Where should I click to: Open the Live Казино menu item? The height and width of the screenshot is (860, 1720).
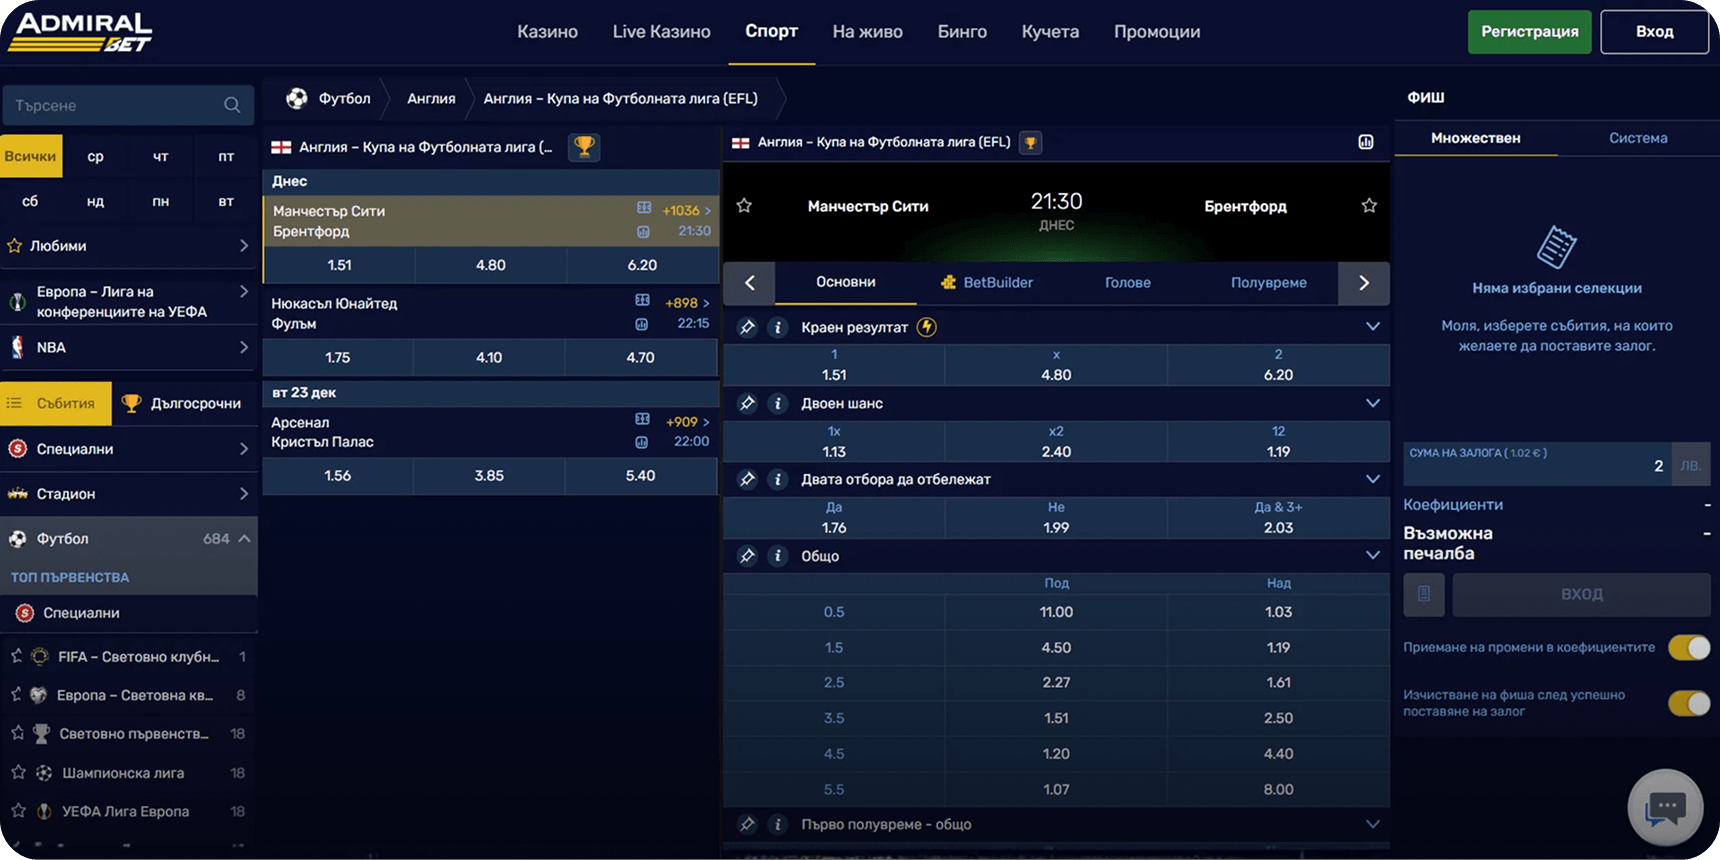click(661, 32)
